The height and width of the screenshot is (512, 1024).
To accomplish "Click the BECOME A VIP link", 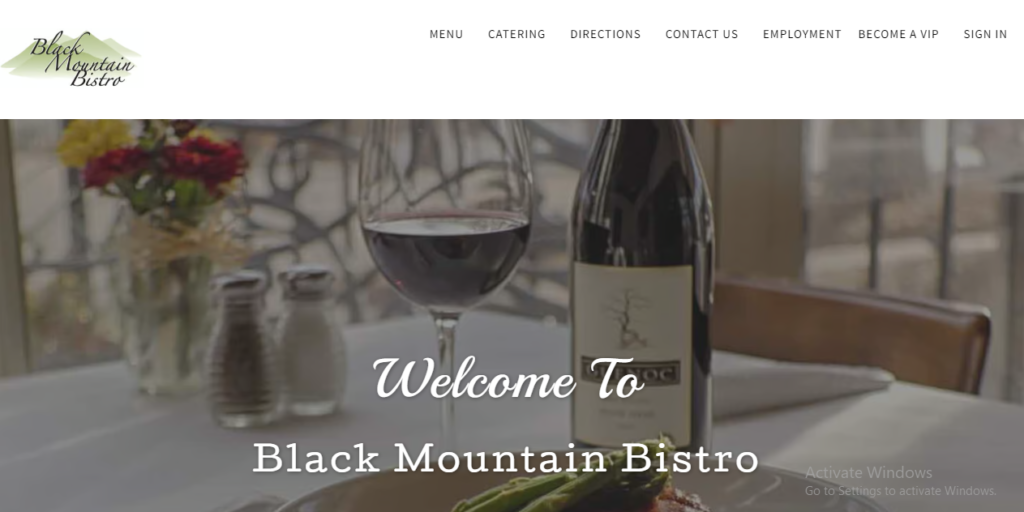I will pos(898,34).
